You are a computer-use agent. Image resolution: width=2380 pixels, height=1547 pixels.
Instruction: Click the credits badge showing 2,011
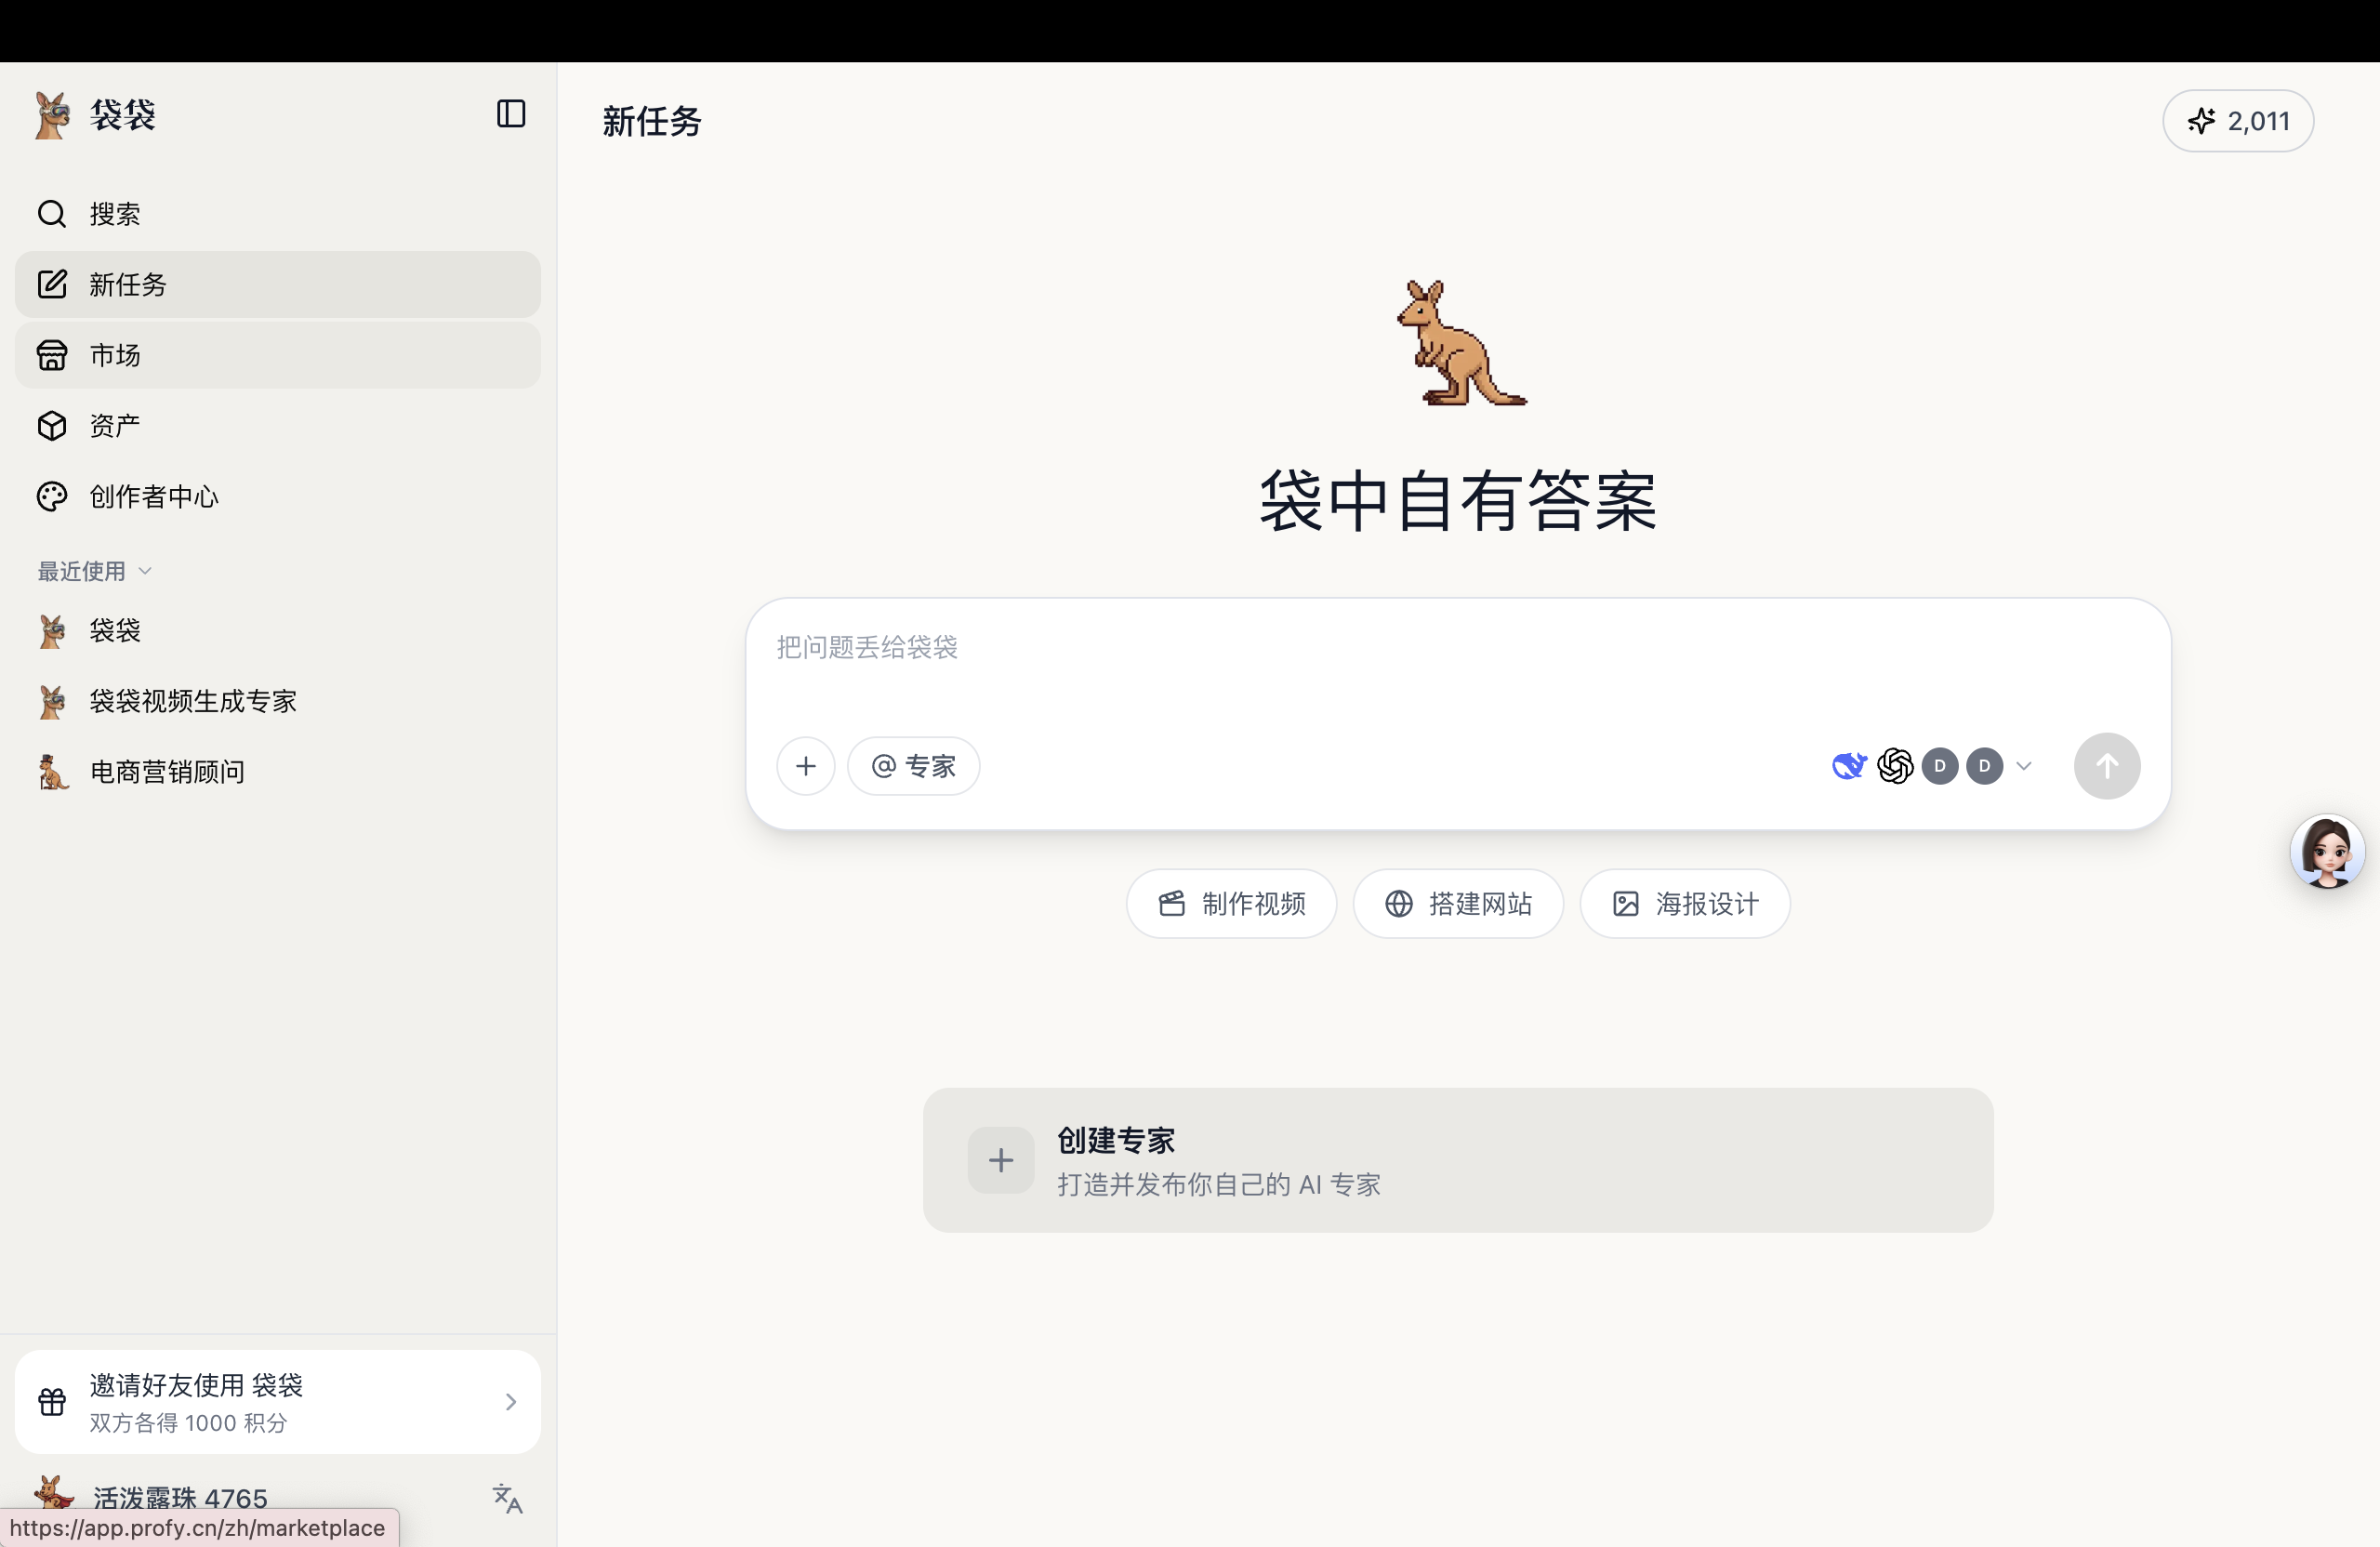click(x=2238, y=121)
